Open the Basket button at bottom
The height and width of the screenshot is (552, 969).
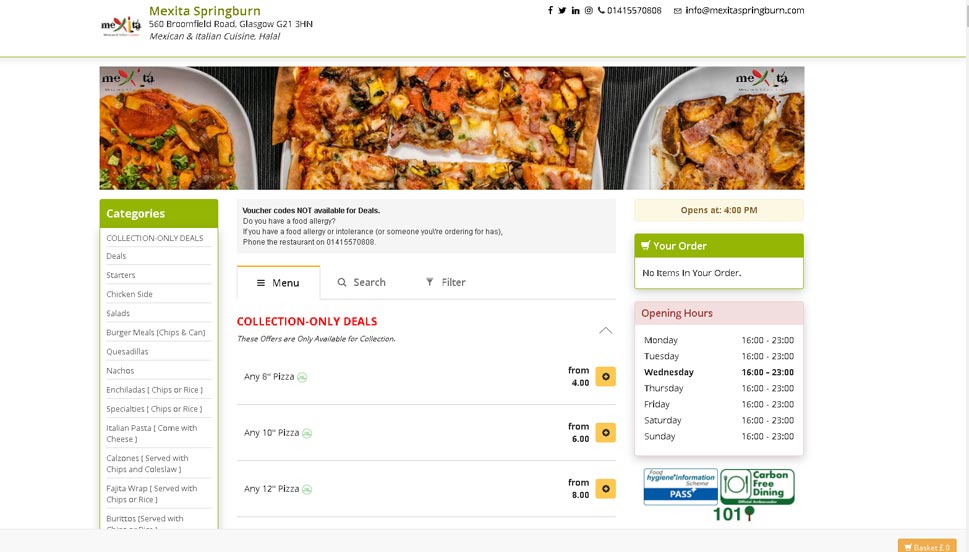927,546
